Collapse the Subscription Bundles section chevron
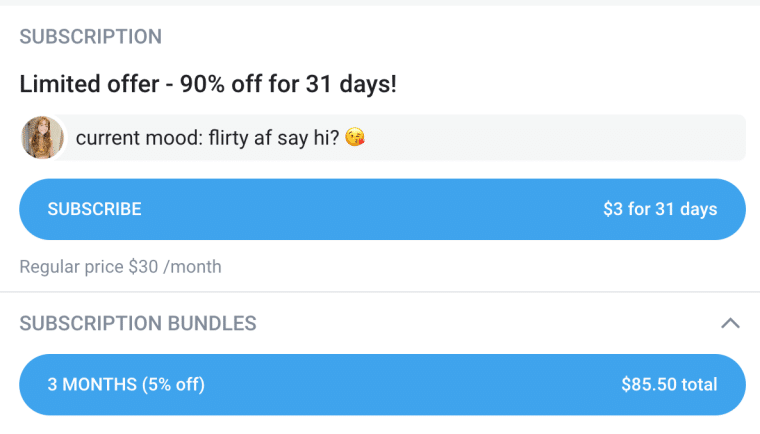The height and width of the screenshot is (434, 760). click(x=730, y=323)
